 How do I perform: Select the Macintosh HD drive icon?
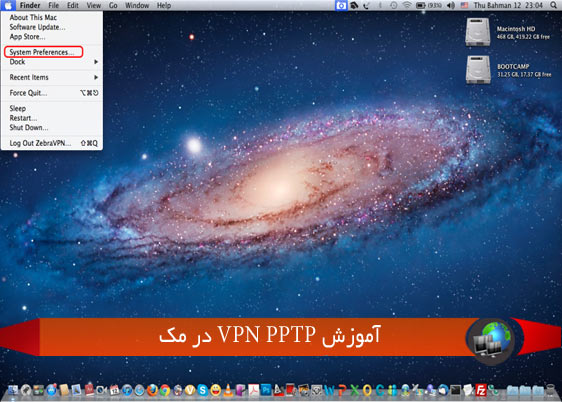[478, 32]
